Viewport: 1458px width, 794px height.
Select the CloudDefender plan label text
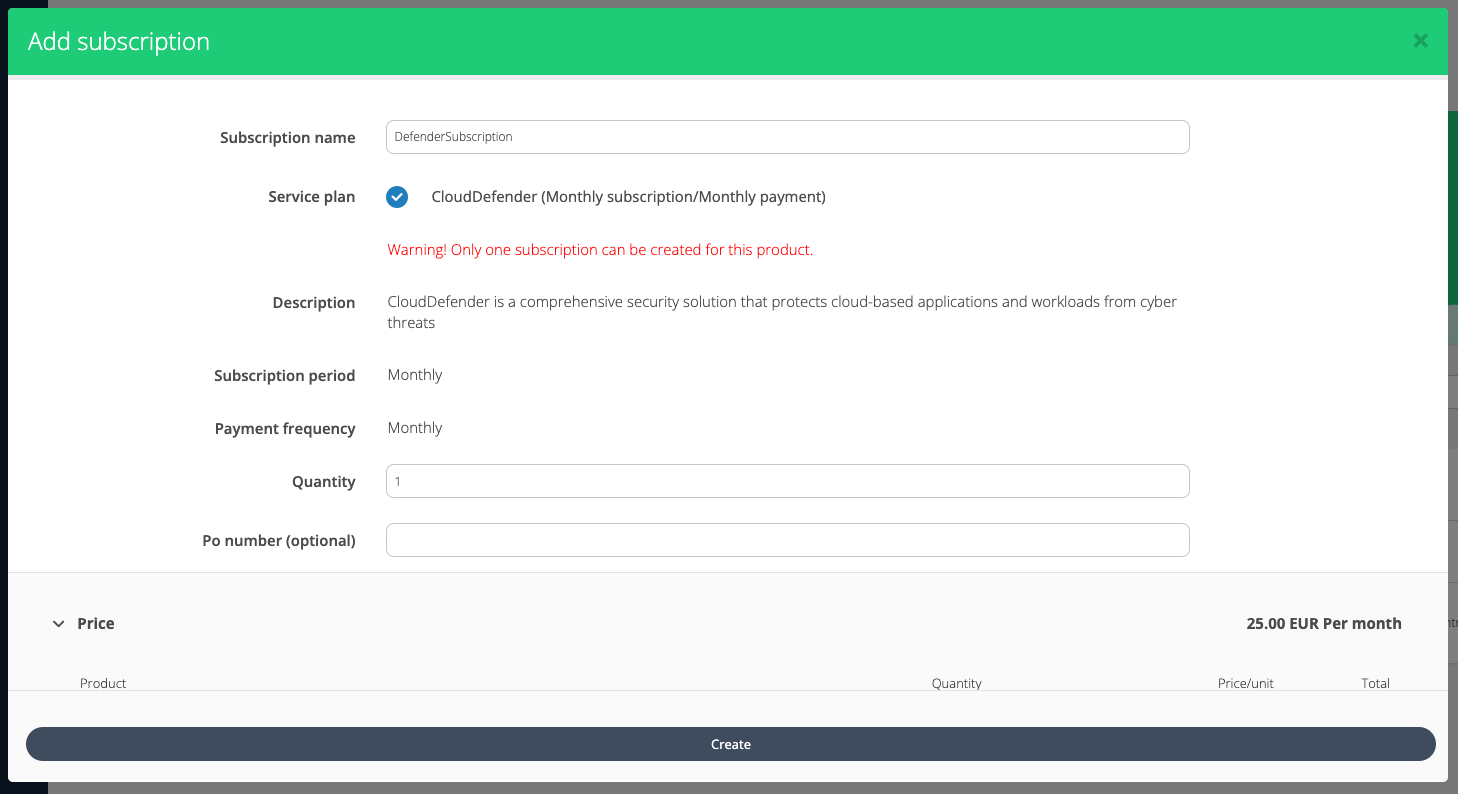pos(628,197)
